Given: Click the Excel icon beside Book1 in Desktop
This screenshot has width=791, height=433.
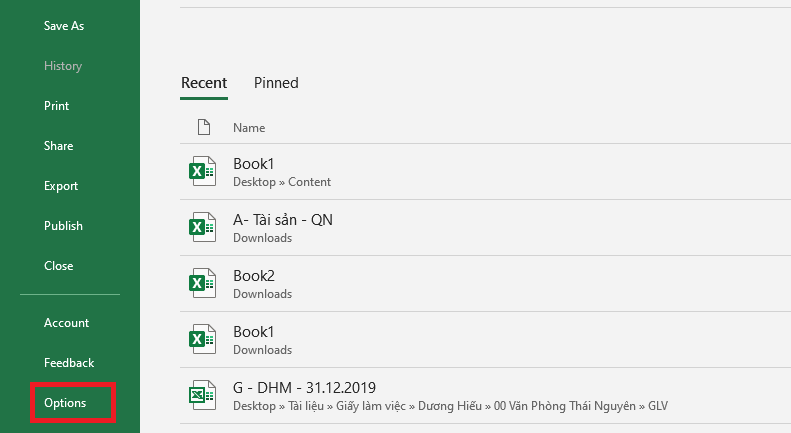Looking at the screenshot, I should click(203, 171).
